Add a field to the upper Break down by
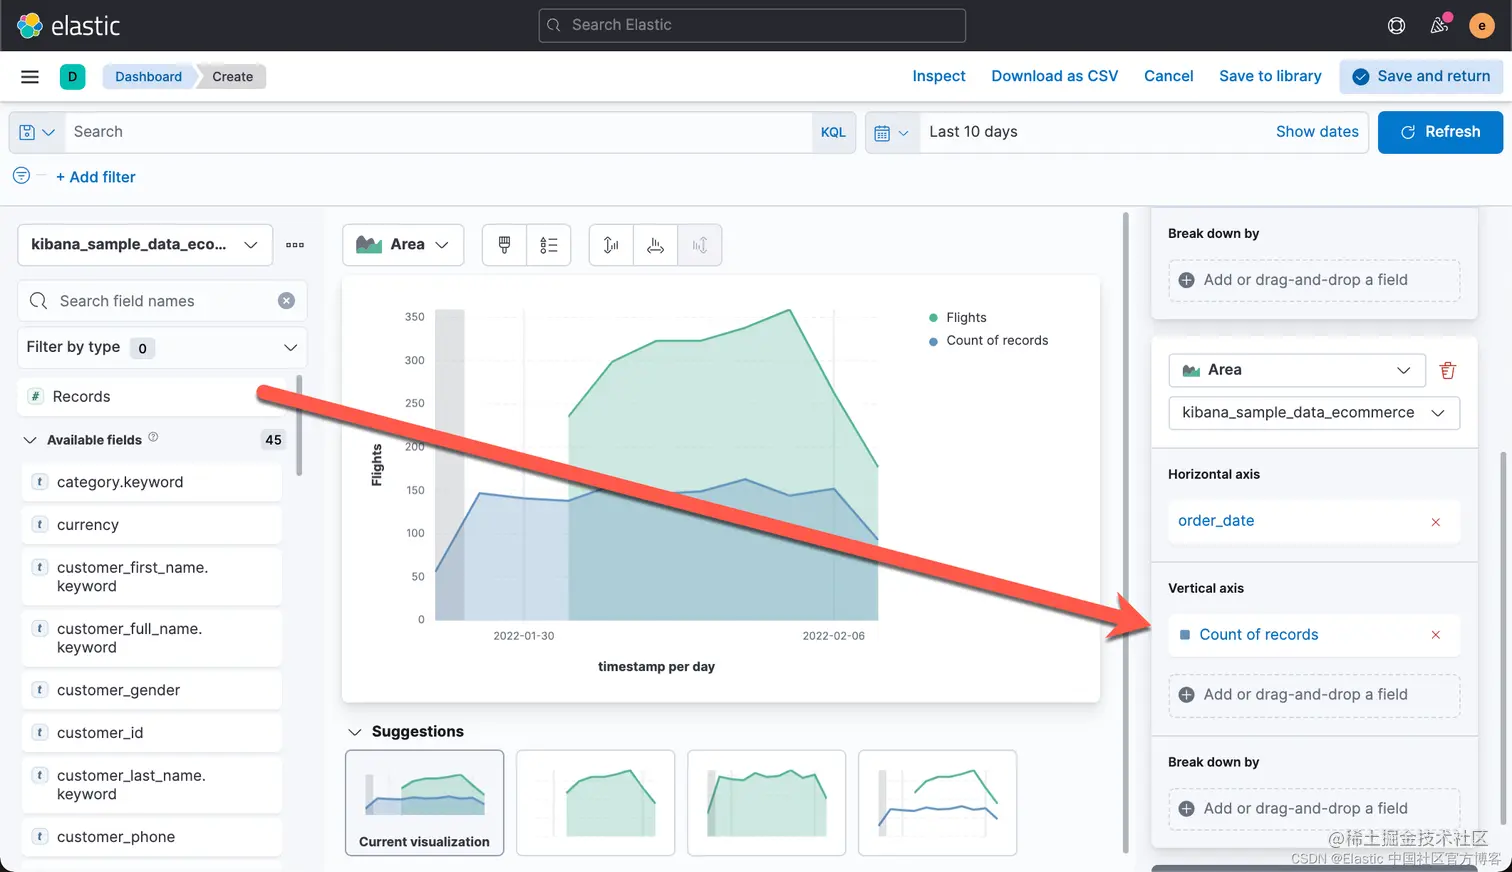Viewport: 1512px width, 872px height. tap(1314, 281)
